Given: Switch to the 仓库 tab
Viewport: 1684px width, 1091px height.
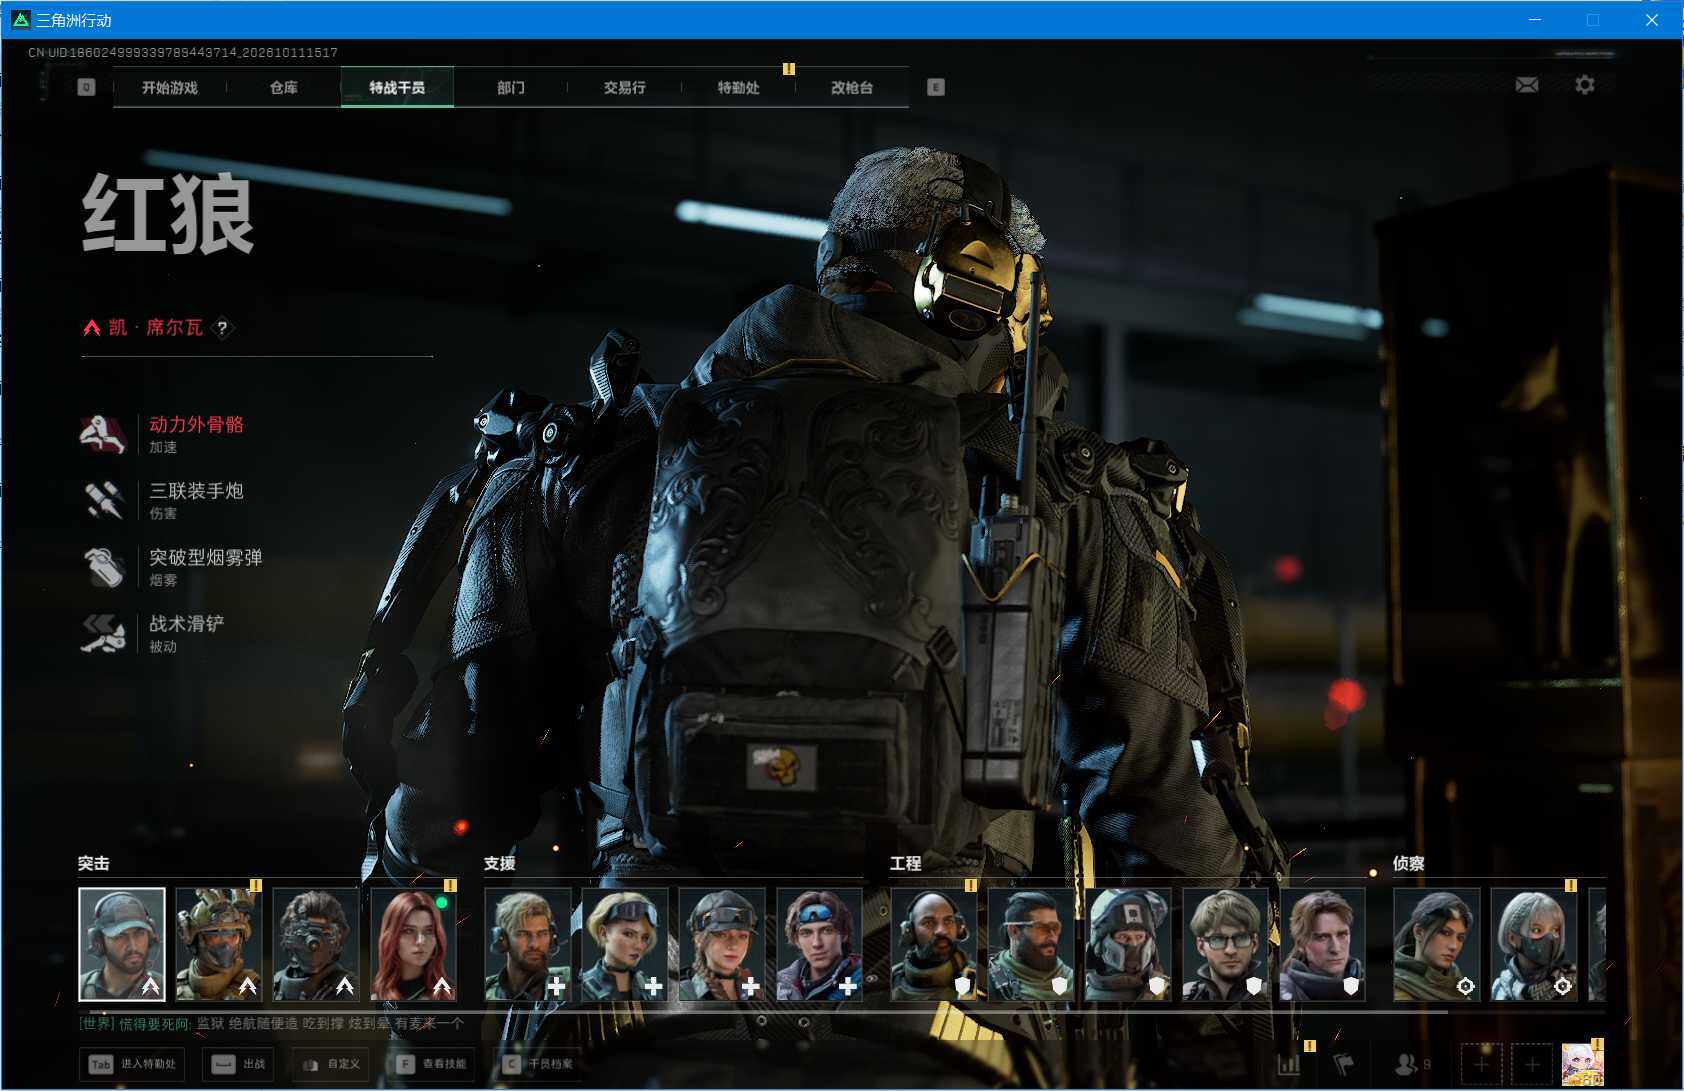Looking at the screenshot, I should click(284, 87).
